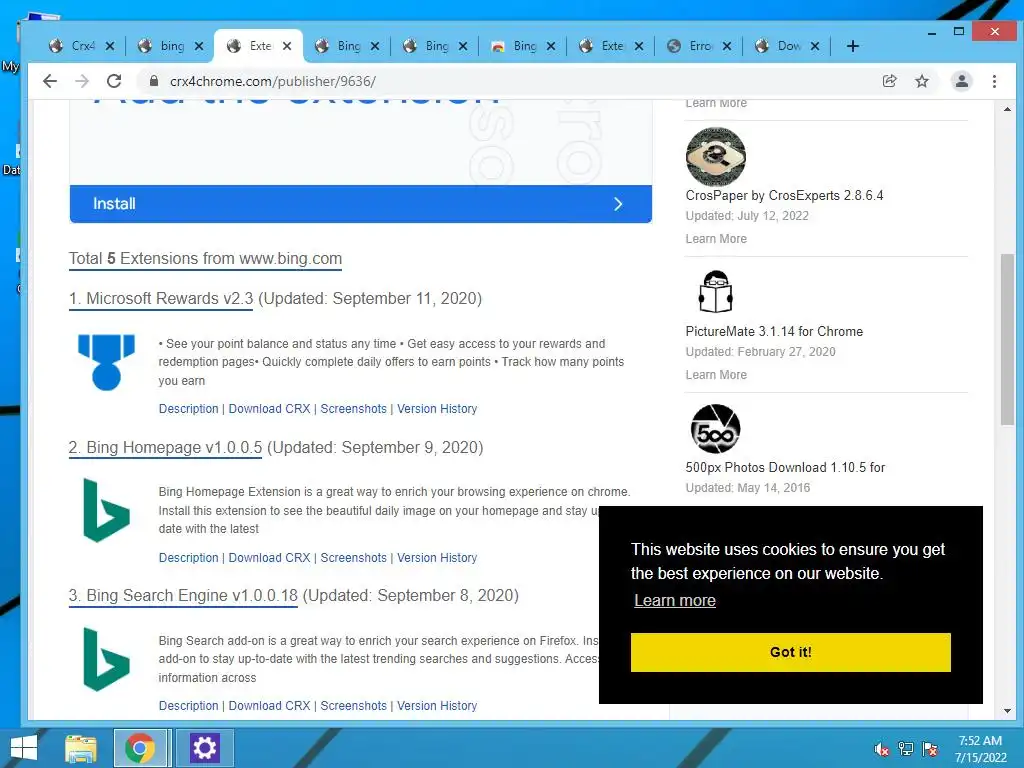Open the PictureMate reader icon
The width and height of the screenshot is (1024, 768).
coord(716,291)
